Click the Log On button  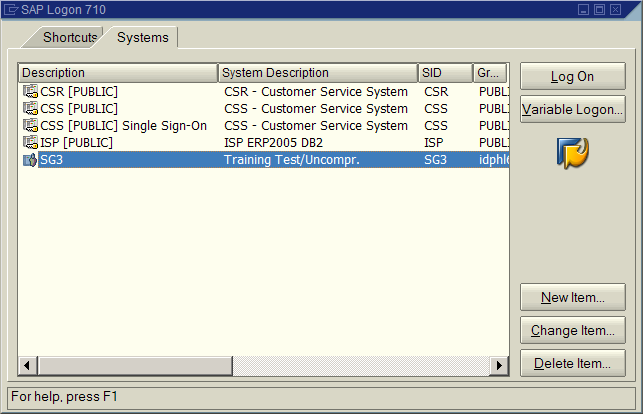pos(573,76)
